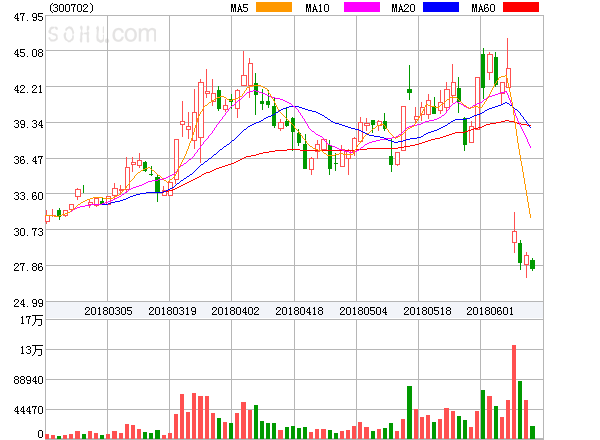Viewport: 600px width, 440px height.
Task: Click the tallest green volume bar in mid-May
Action: 409,412
